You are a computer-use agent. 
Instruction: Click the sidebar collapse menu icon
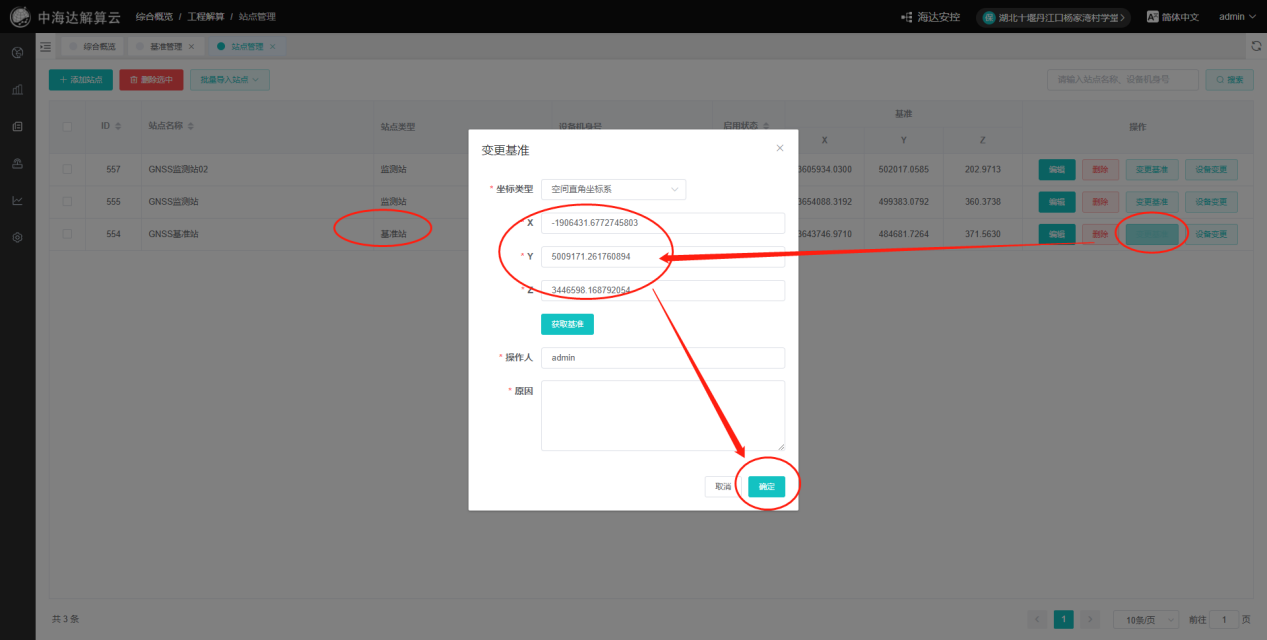[x=45, y=47]
